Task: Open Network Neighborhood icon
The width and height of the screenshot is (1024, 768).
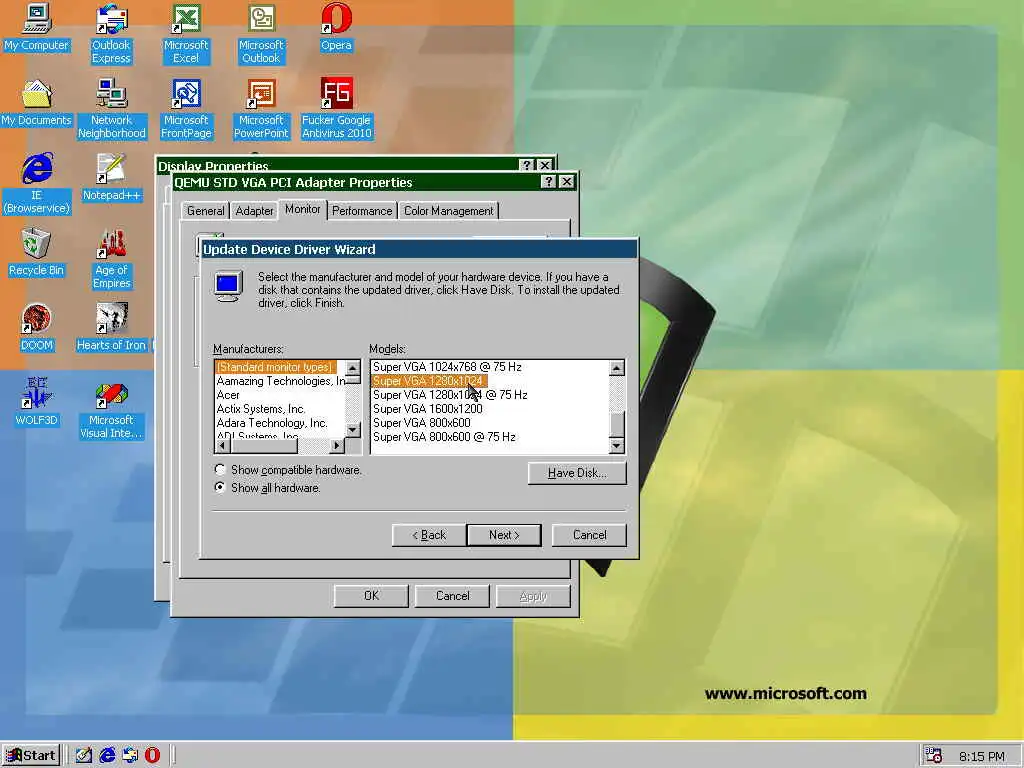Action: 112,109
